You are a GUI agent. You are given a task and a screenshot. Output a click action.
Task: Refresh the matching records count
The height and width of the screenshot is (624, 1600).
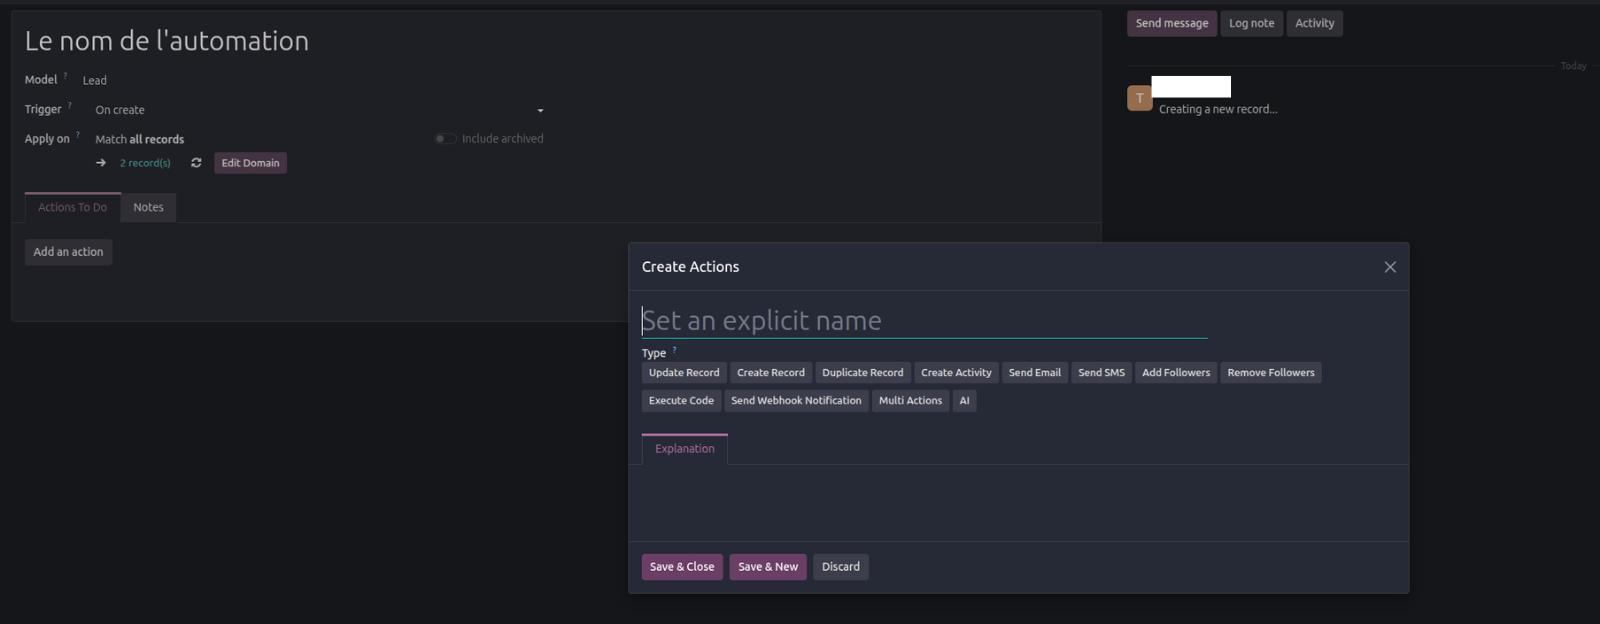click(x=196, y=163)
